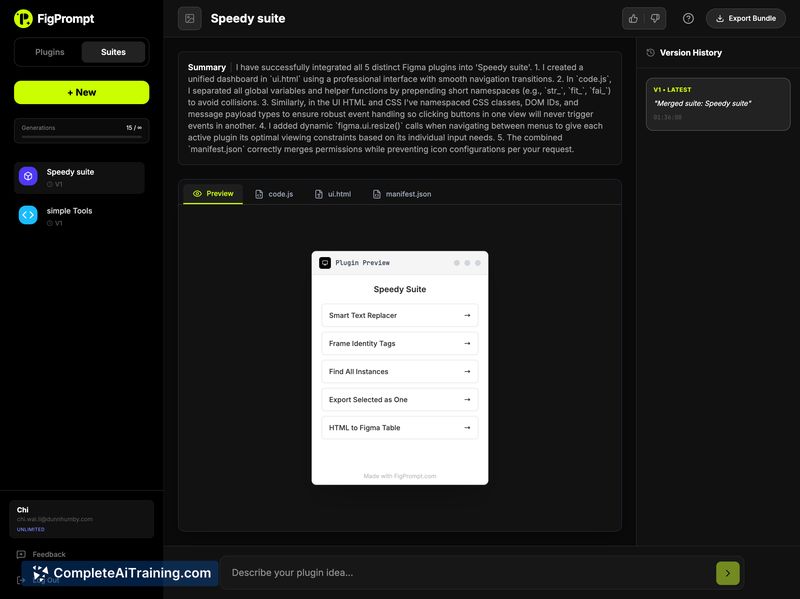Open HTML to Figma Table entry
The image size is (800, 599).
[x=399, y=427]
